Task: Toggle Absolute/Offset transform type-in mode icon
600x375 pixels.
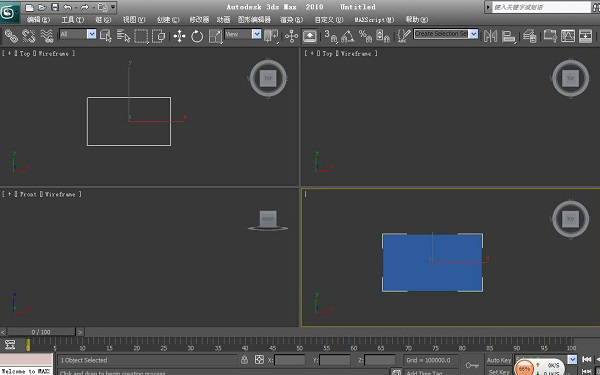Action: tap(259, 360)
